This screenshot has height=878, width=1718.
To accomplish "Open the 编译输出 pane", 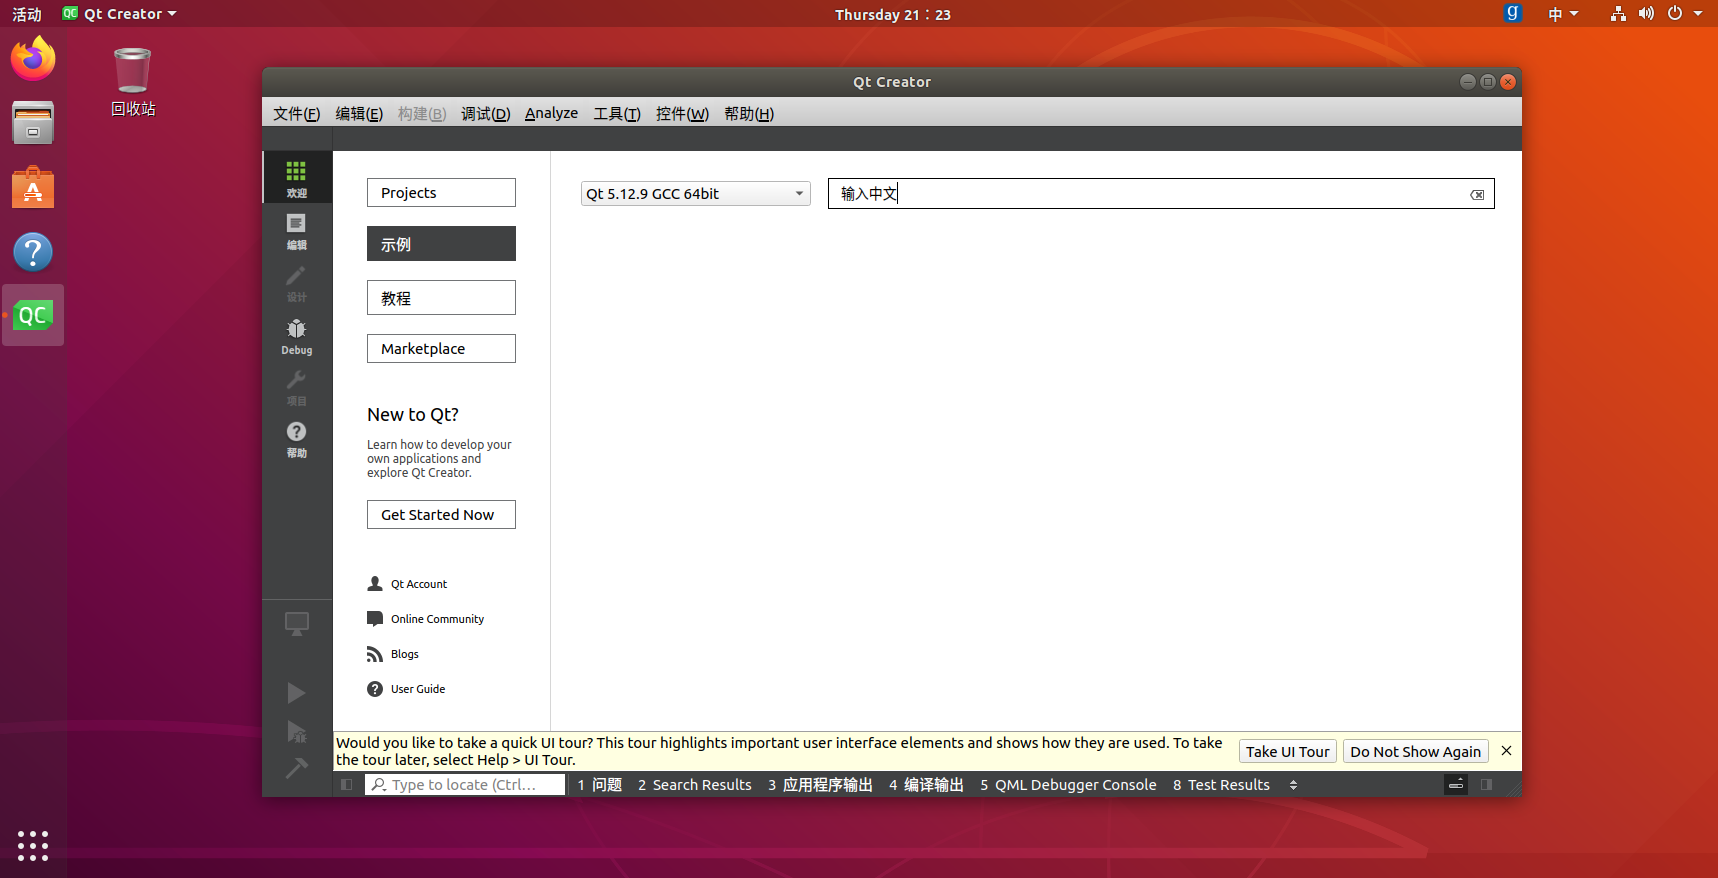I will (x=926, y=785).
